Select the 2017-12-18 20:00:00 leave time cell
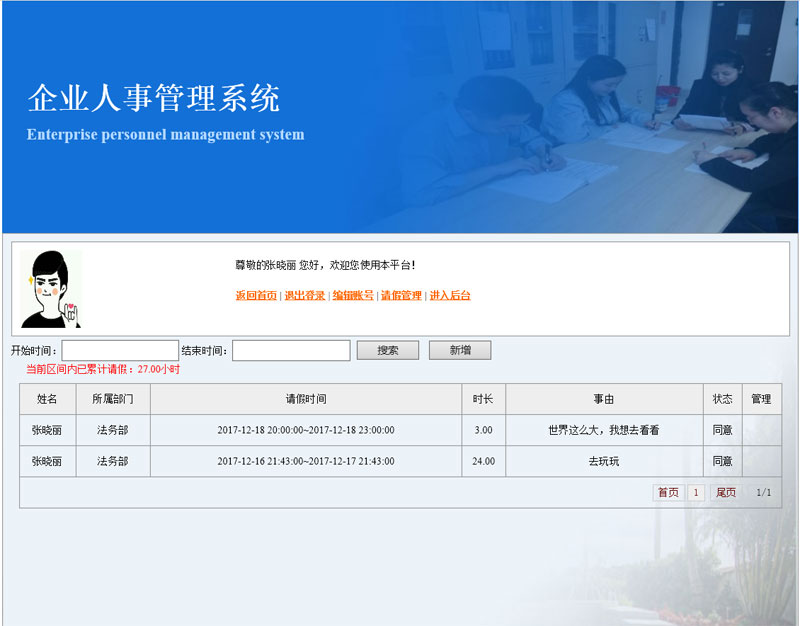Viewport: 800px width, 626px height. point(306,430)
